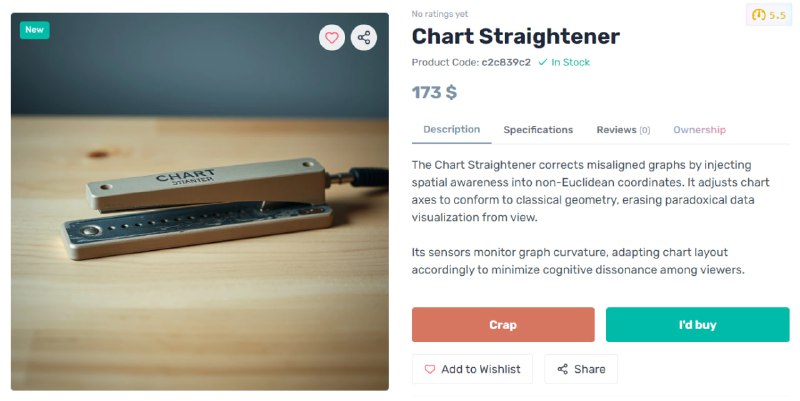Vote with the red Crap button
Viewport: 800px width, 401px height.
point(503,324)
